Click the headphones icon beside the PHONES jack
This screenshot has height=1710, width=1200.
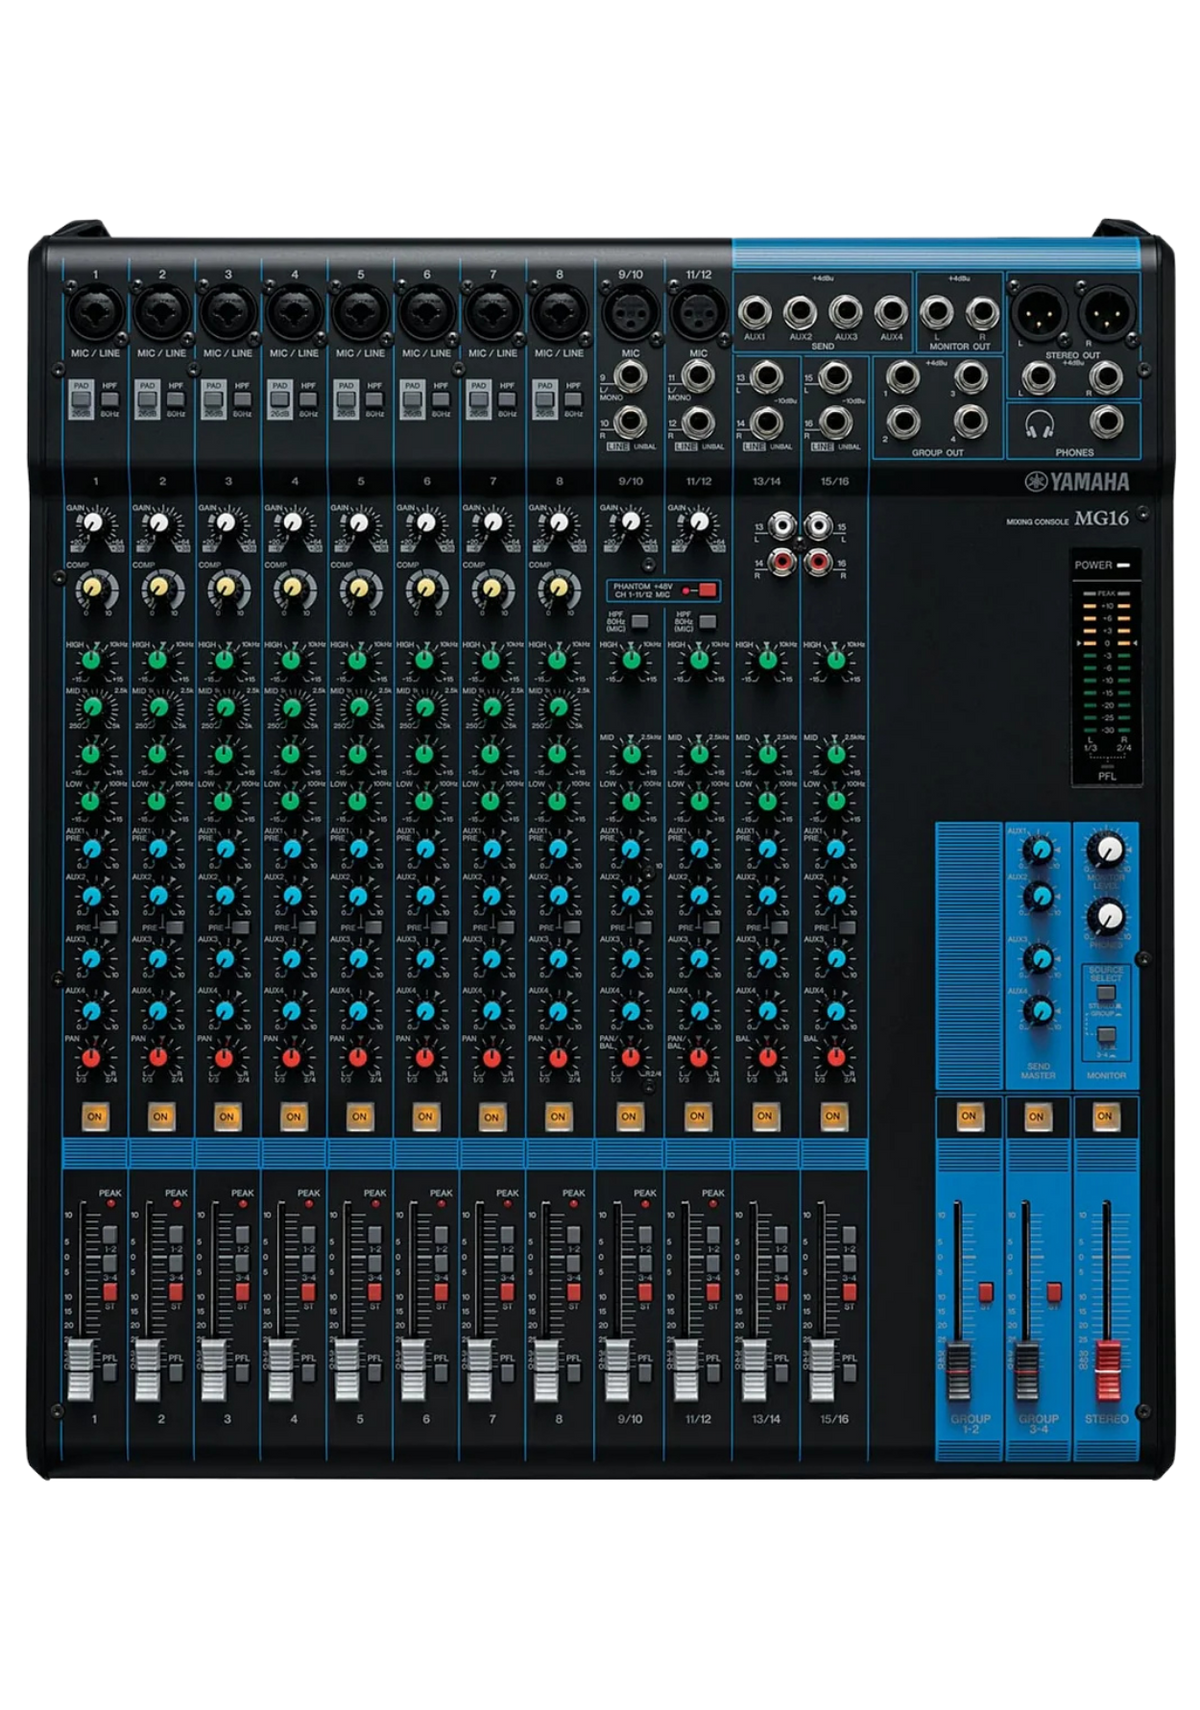(1040, 423)
